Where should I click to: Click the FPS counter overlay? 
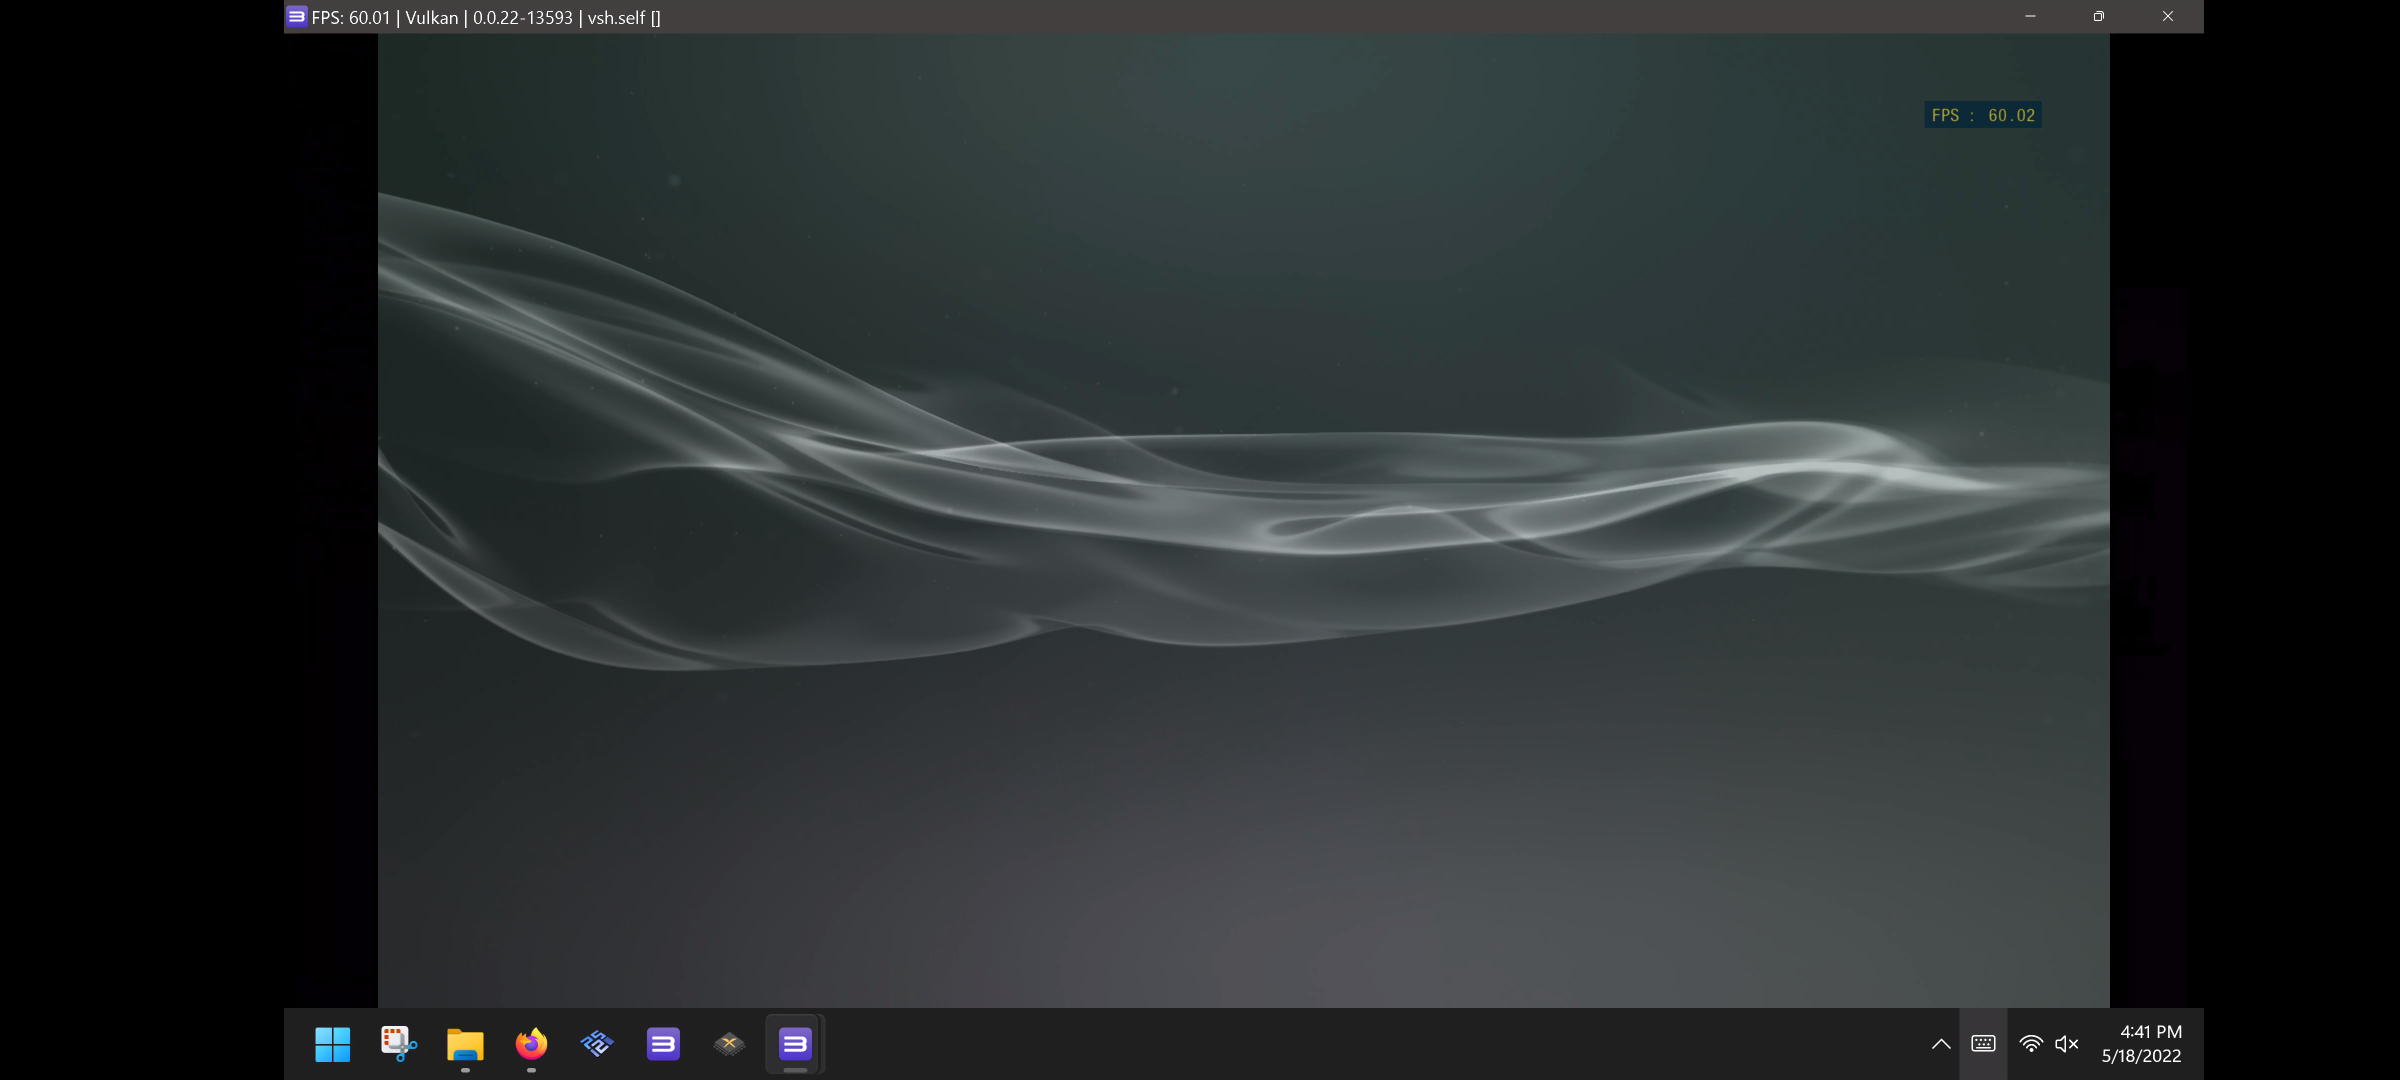pos(1982,114)
